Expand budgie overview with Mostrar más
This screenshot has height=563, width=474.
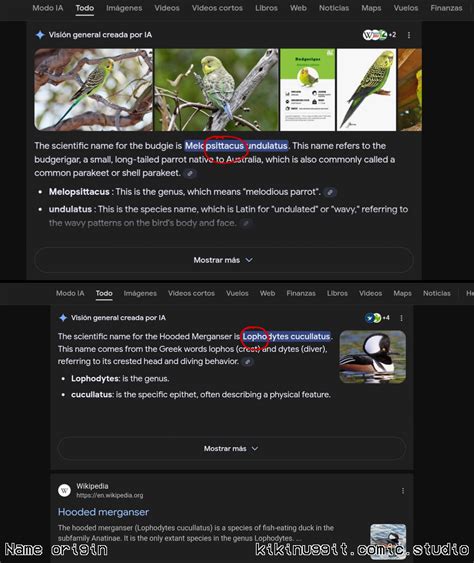223,260
